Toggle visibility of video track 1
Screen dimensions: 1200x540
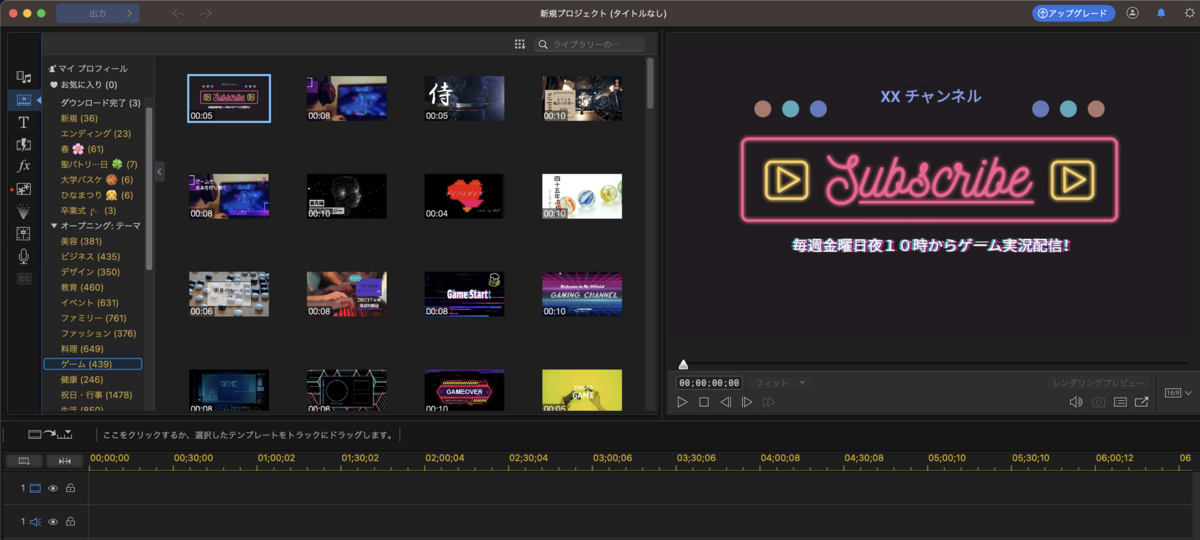pyautogui.click(x=53, y=488)
